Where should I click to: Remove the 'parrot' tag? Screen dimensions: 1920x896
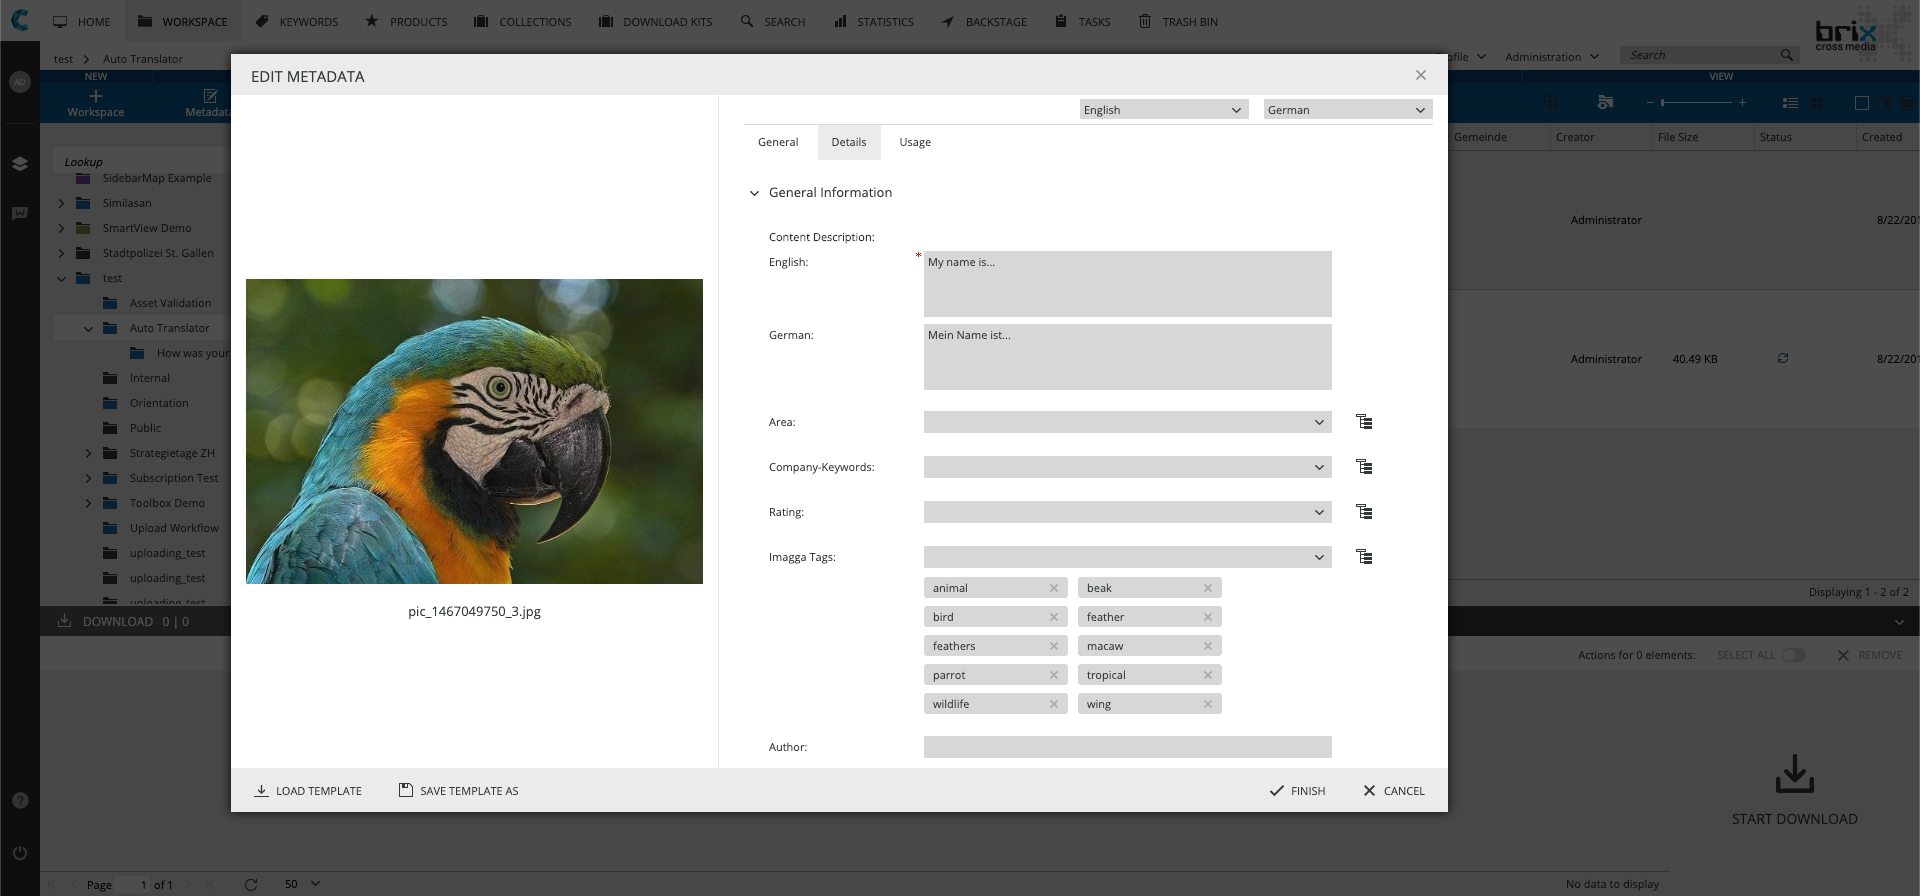coord(1054,675)
